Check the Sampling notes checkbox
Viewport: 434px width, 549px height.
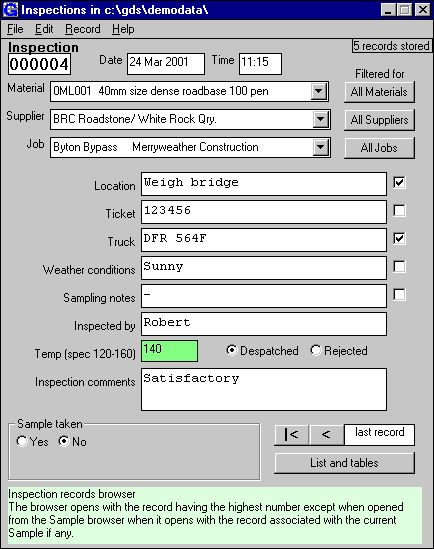pos(399,294)
